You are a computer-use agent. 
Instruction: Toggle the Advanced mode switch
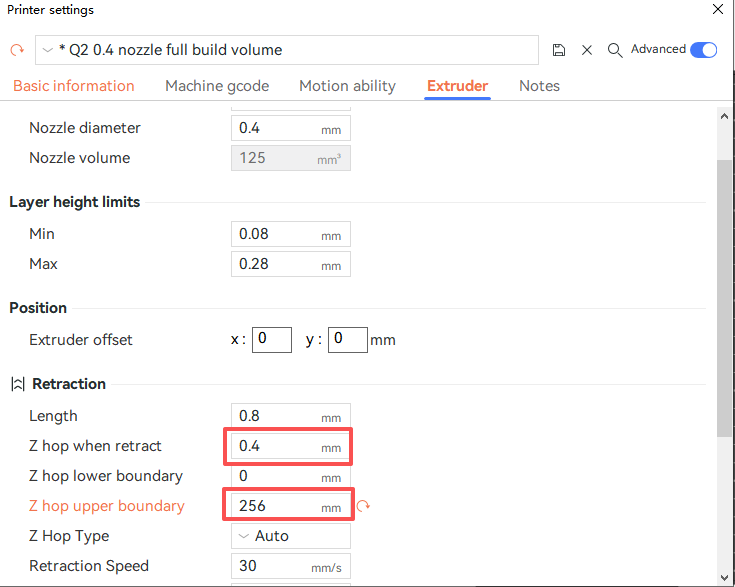703,50
